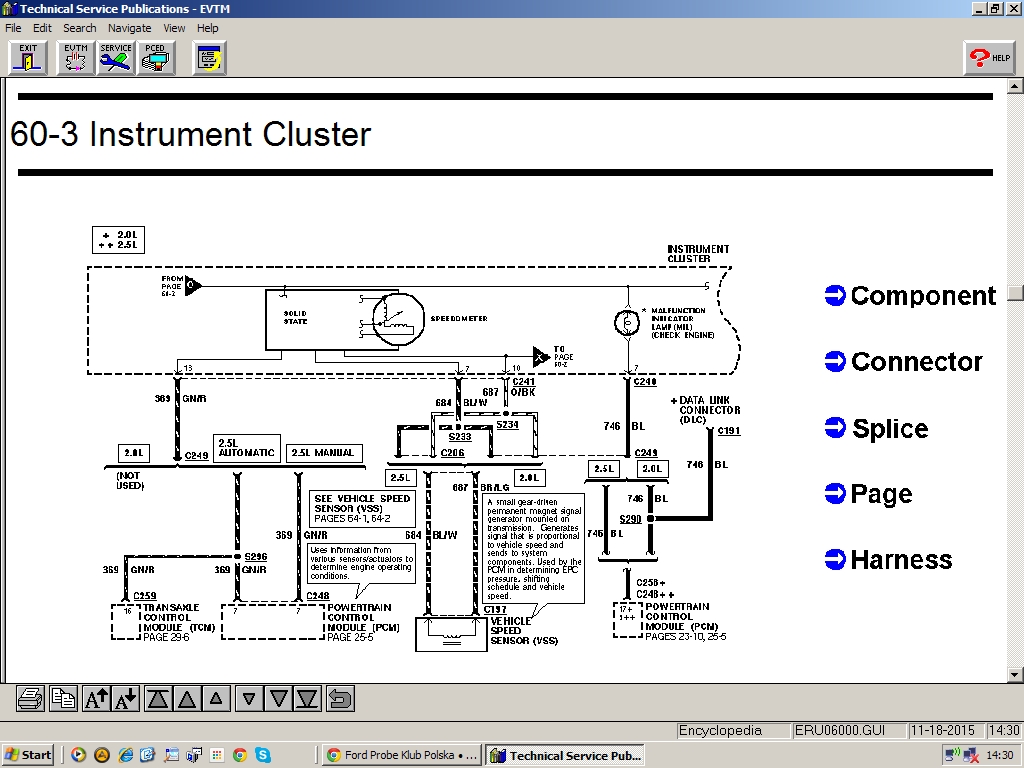1024x768 pixels.
Task: Click the Vehicle Speed Sensor (VSS) label
Action: point(524,631)
